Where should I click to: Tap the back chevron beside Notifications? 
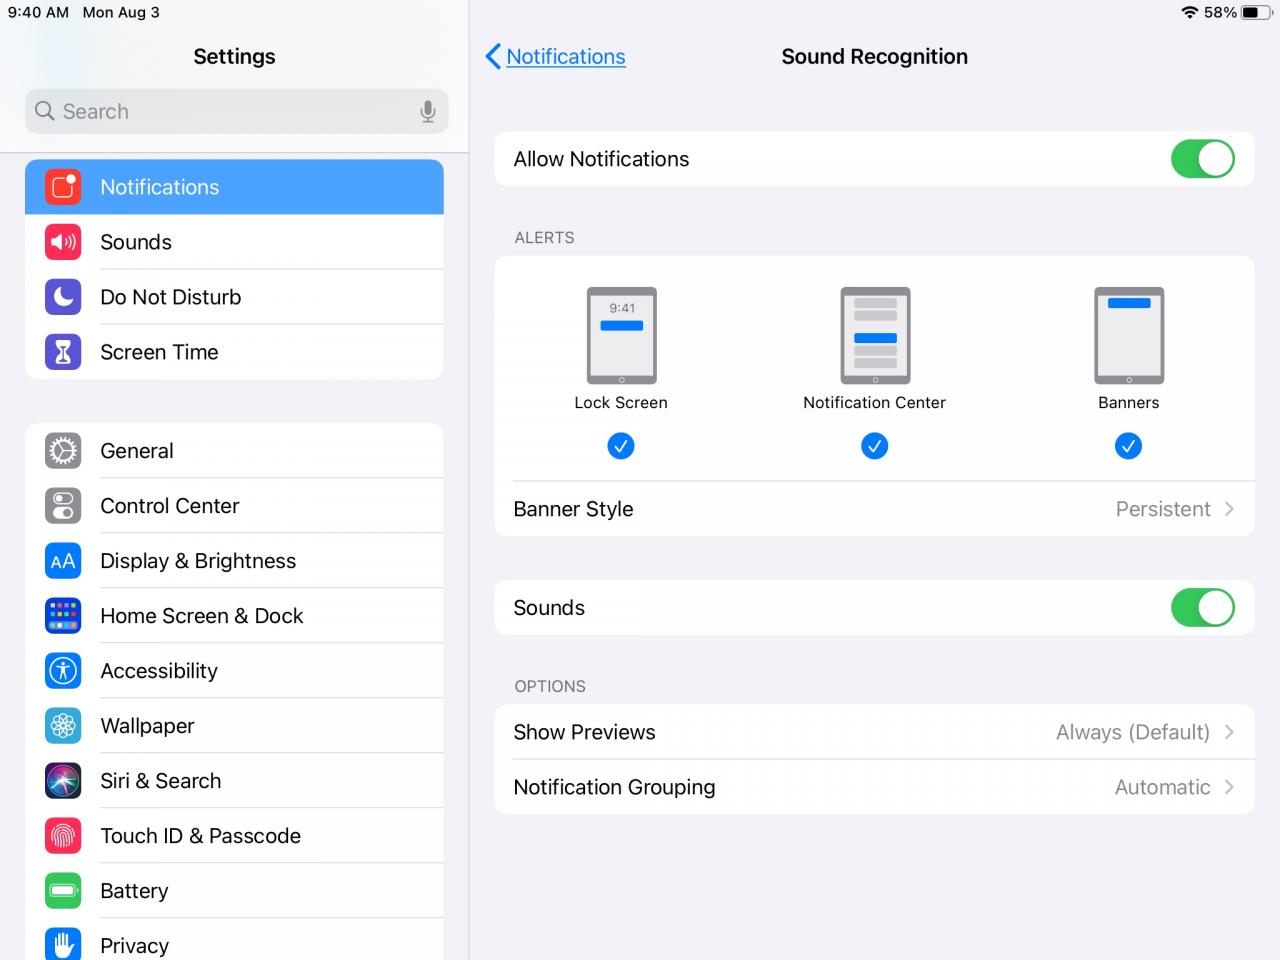(x=492, y=56)
